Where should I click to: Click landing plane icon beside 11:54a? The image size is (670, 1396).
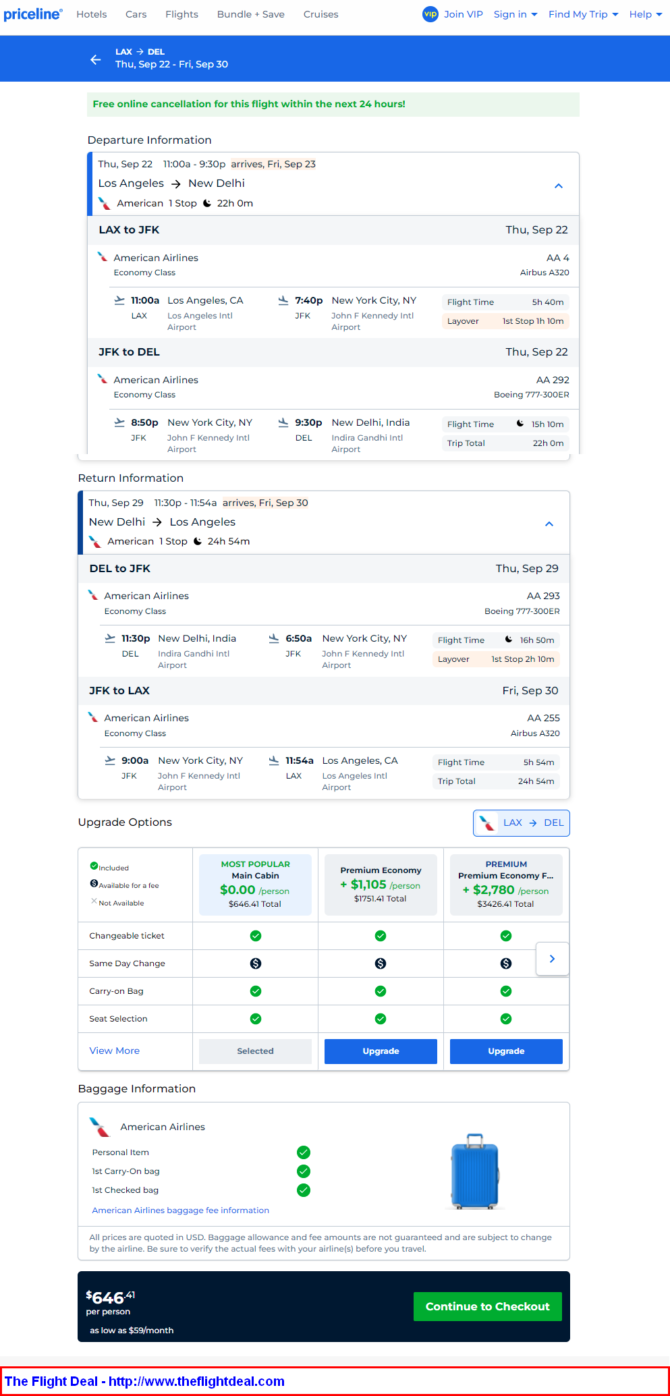click(x=275, y=760)
